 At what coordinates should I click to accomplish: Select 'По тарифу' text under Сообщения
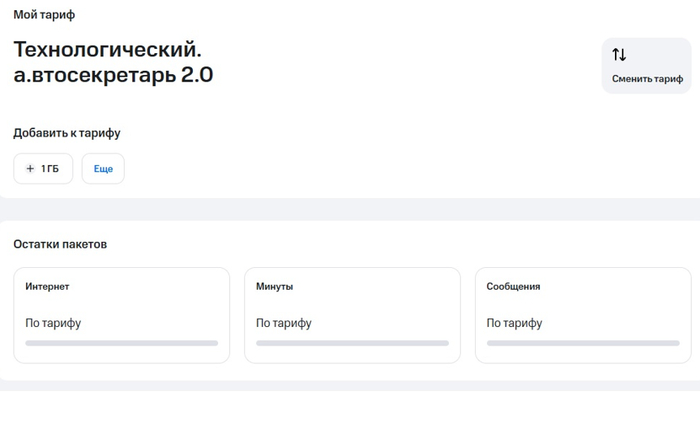coord(515,323)
